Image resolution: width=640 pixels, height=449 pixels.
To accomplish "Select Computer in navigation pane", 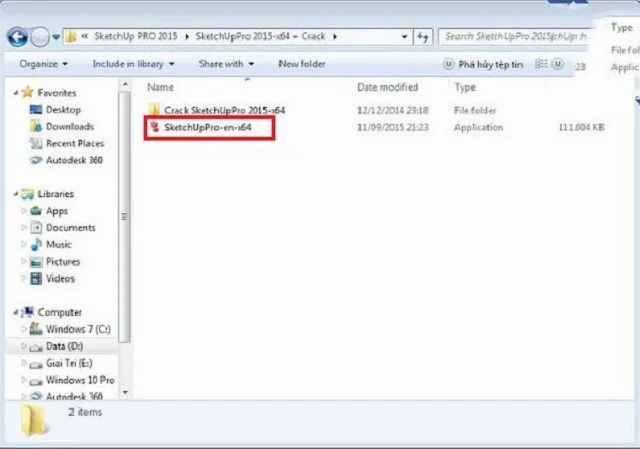I will (60, 312).
